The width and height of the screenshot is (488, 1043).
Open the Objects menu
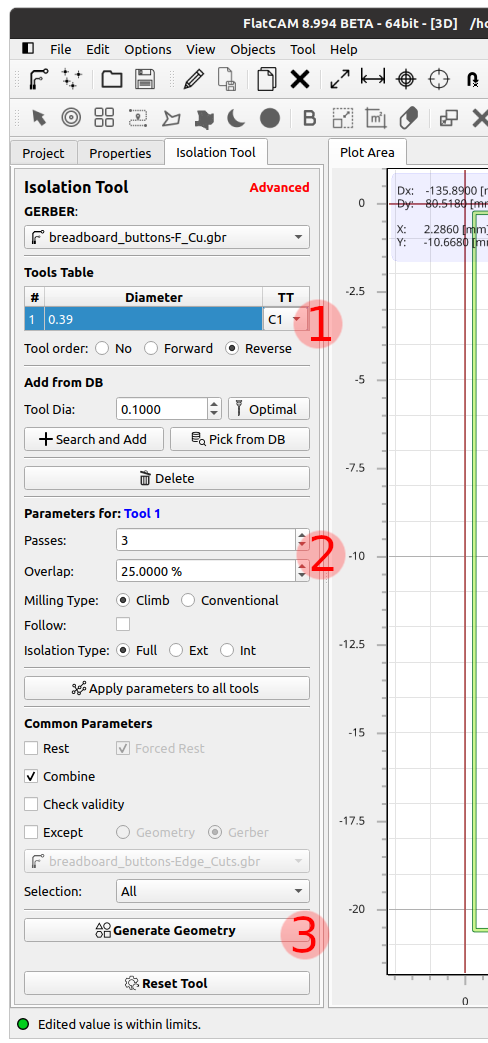[253, 49]
